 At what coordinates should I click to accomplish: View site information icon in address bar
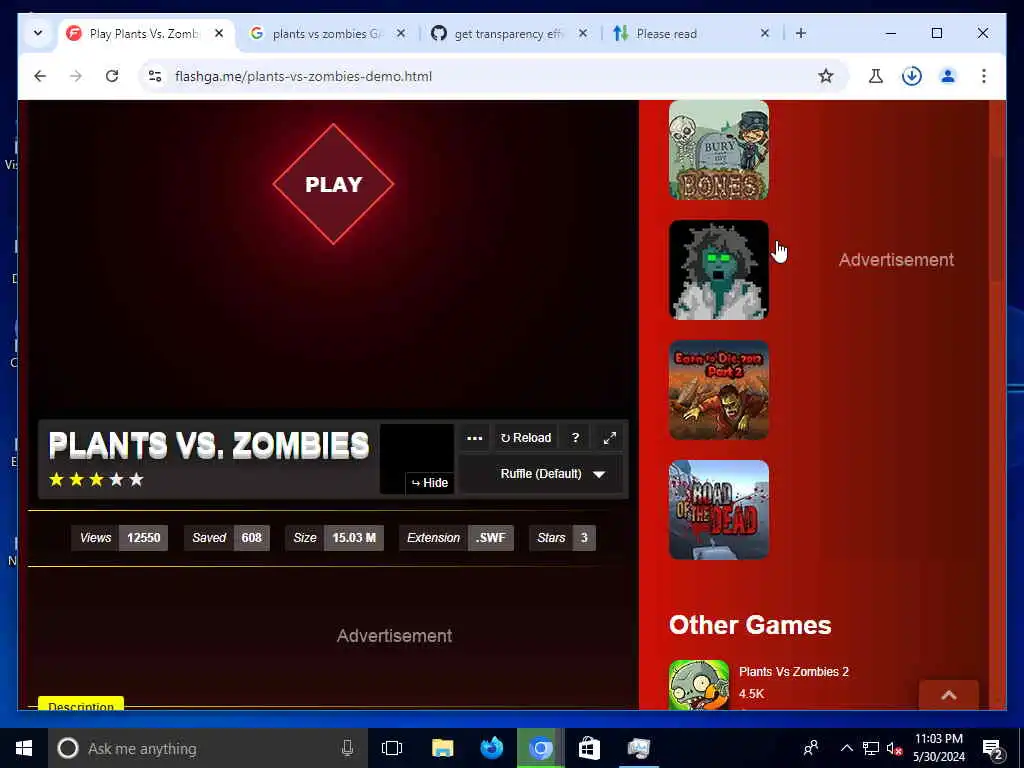tap(155, 76)
